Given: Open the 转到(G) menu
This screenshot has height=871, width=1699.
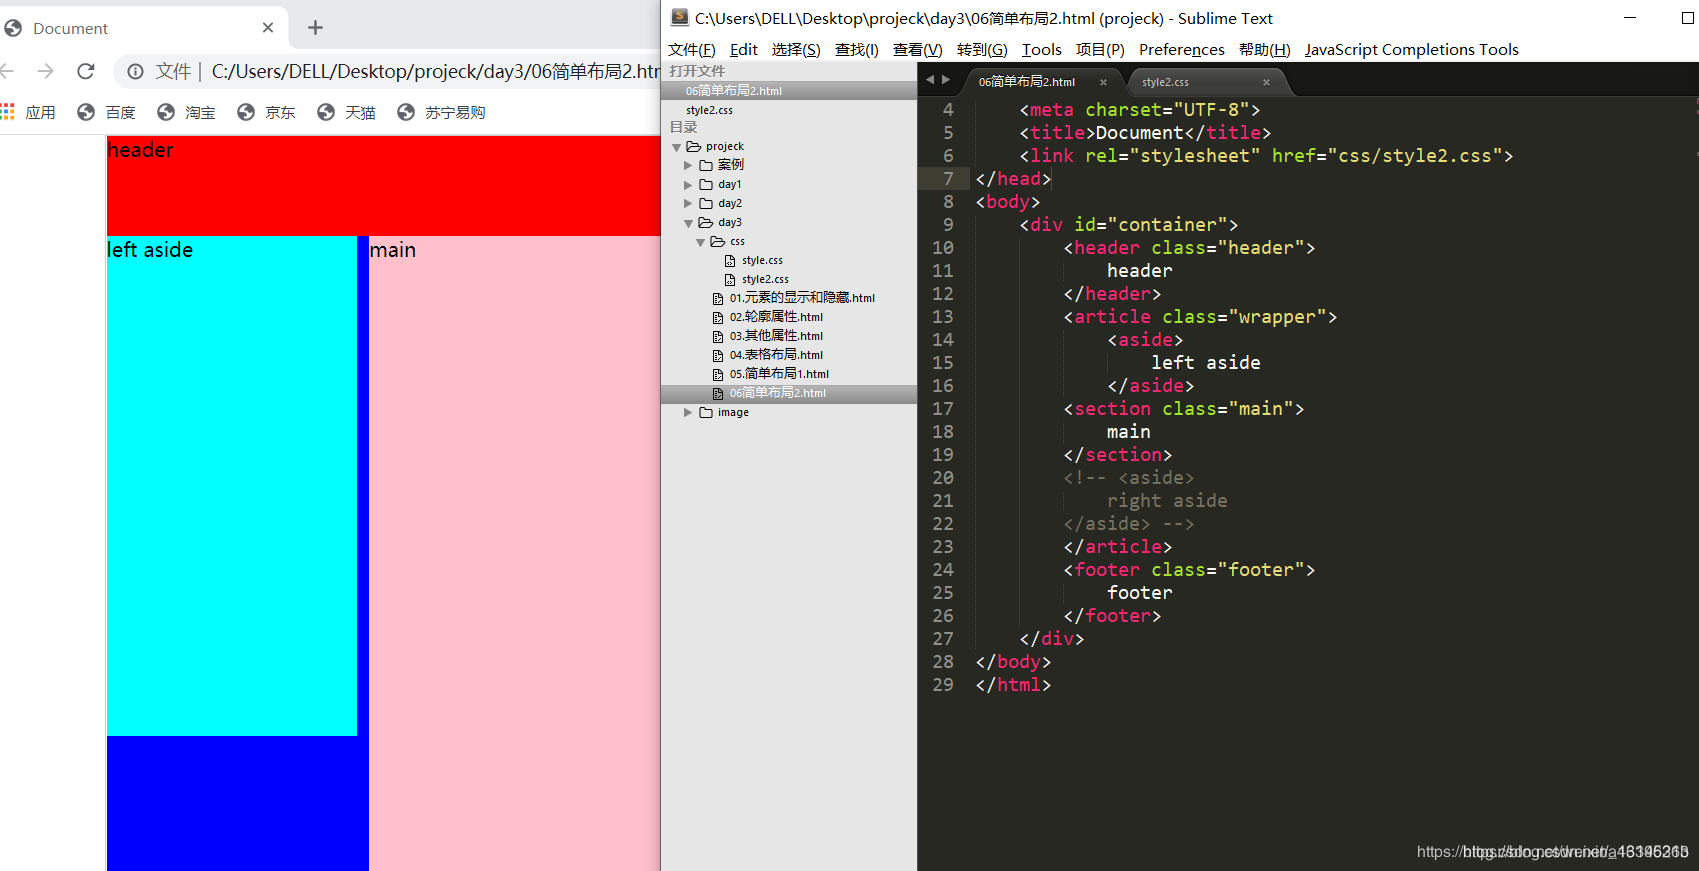Looking at the screenshot, I should point(982,49).
